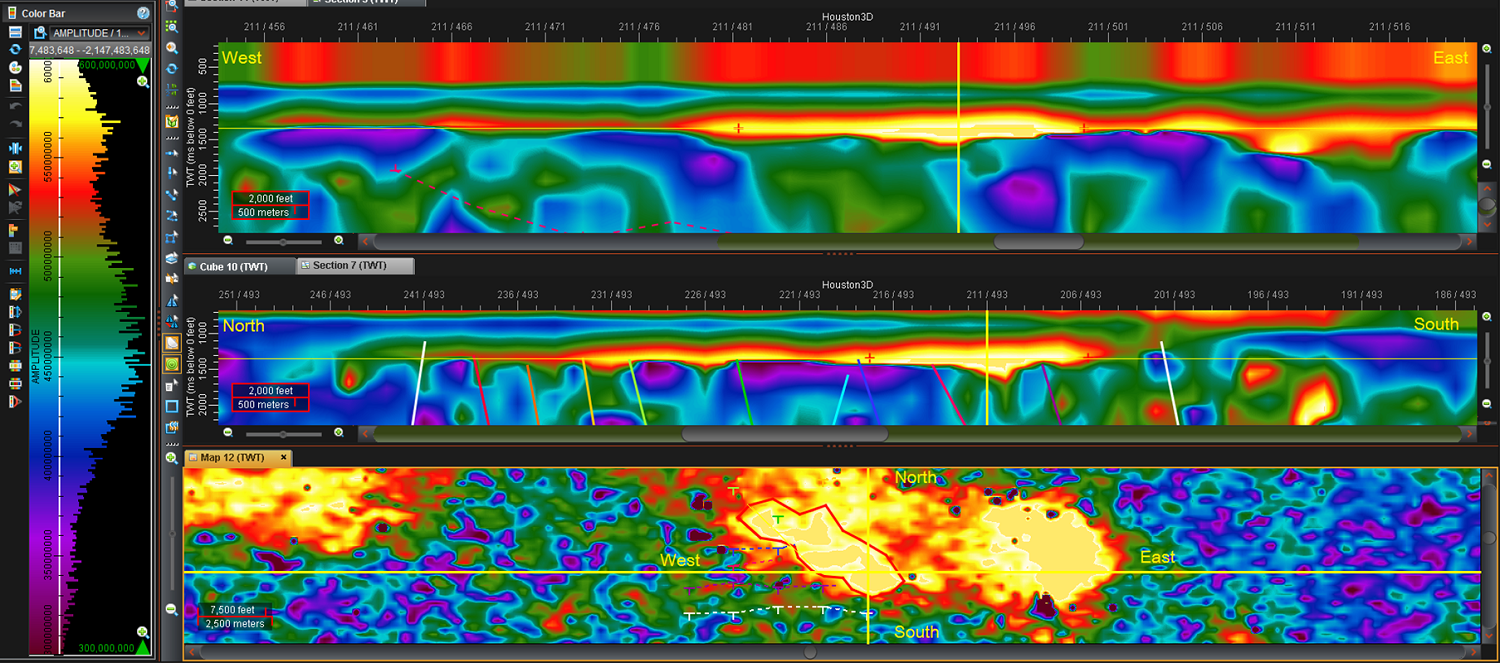1500x663 pixels.
Task: Select the diagonal line pointer tool
Action: click(x=172, y=194)
